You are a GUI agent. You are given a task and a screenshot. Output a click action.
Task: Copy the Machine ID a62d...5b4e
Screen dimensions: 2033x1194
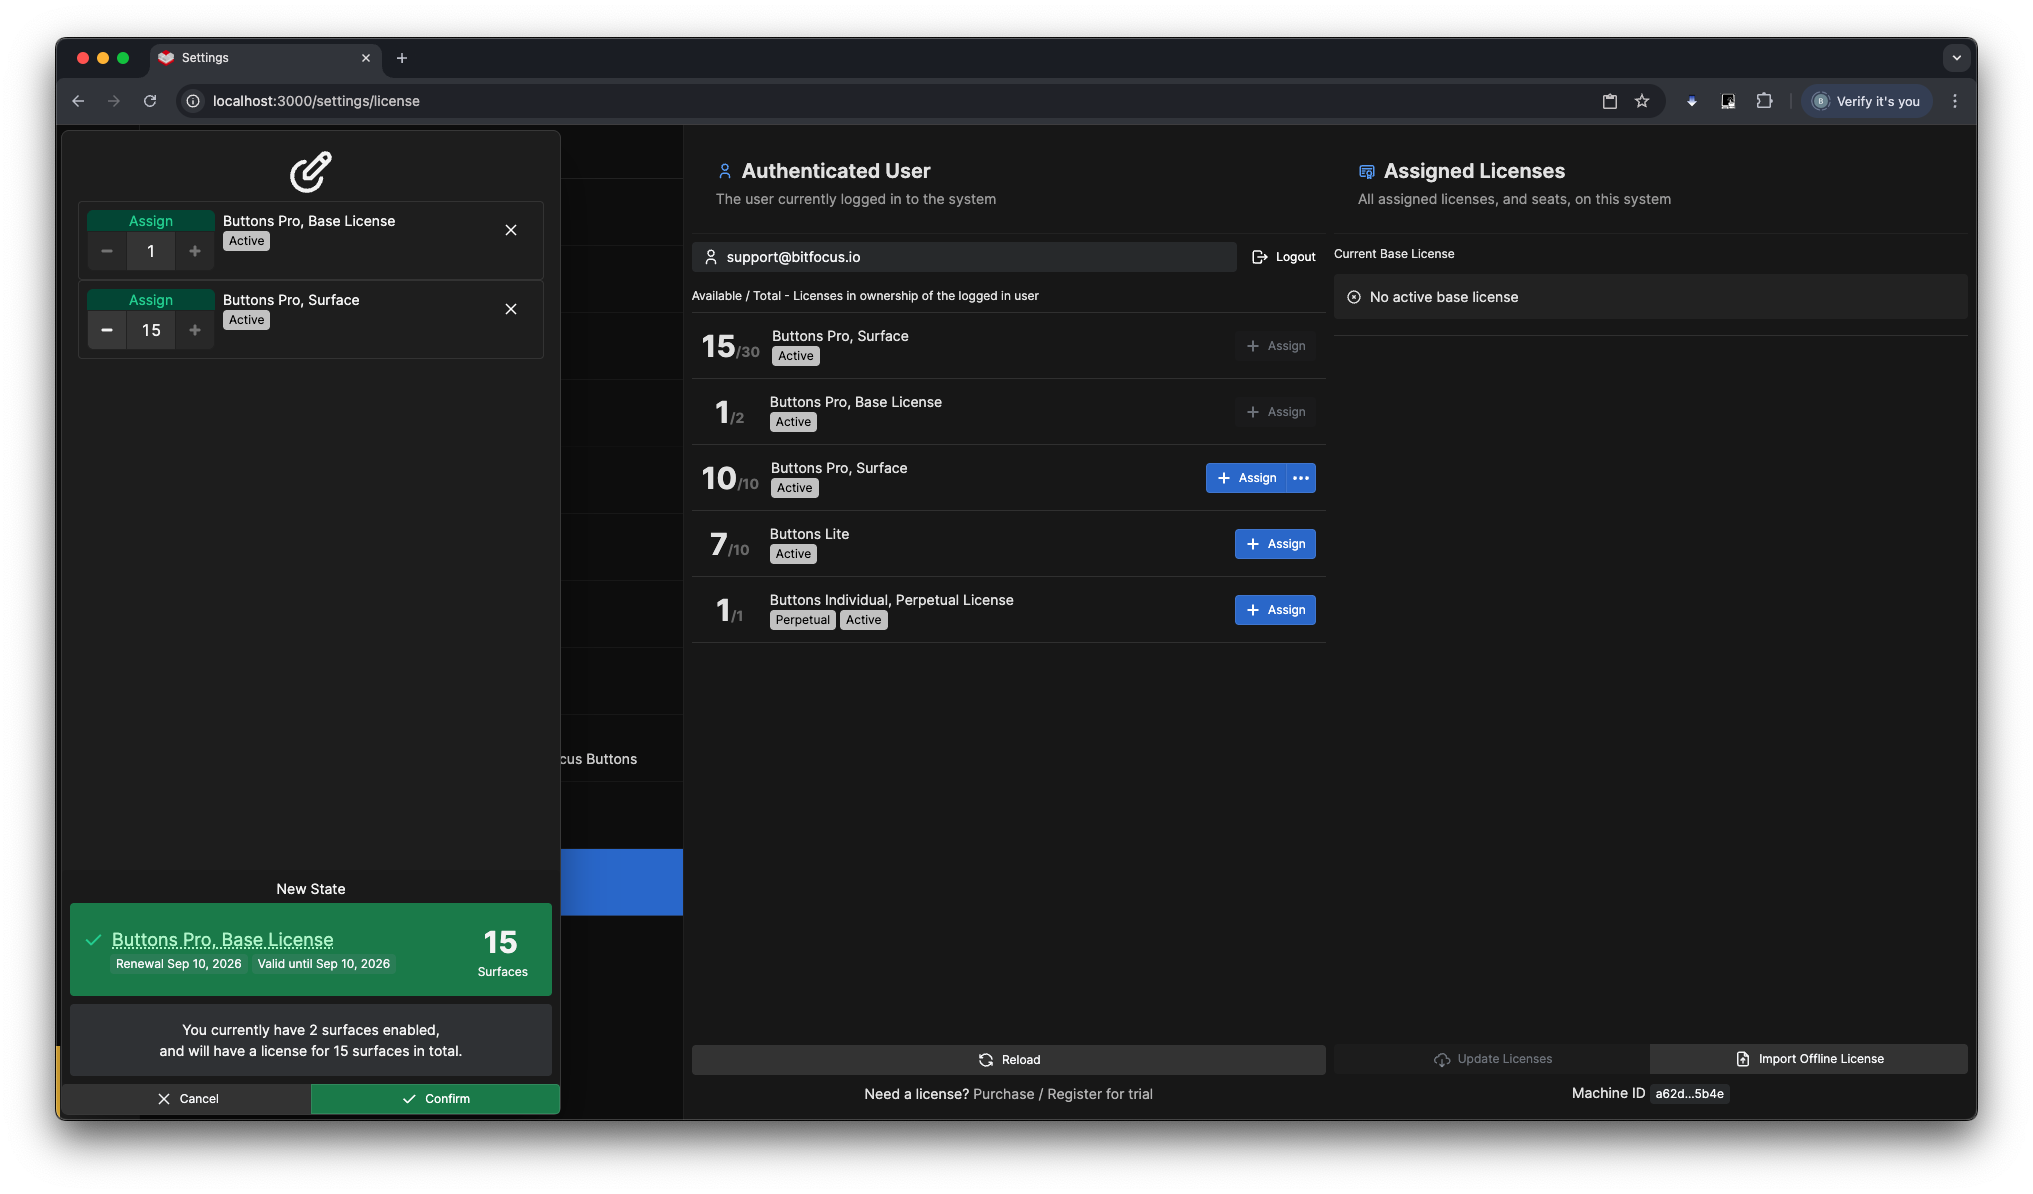pos(1689,1094)
